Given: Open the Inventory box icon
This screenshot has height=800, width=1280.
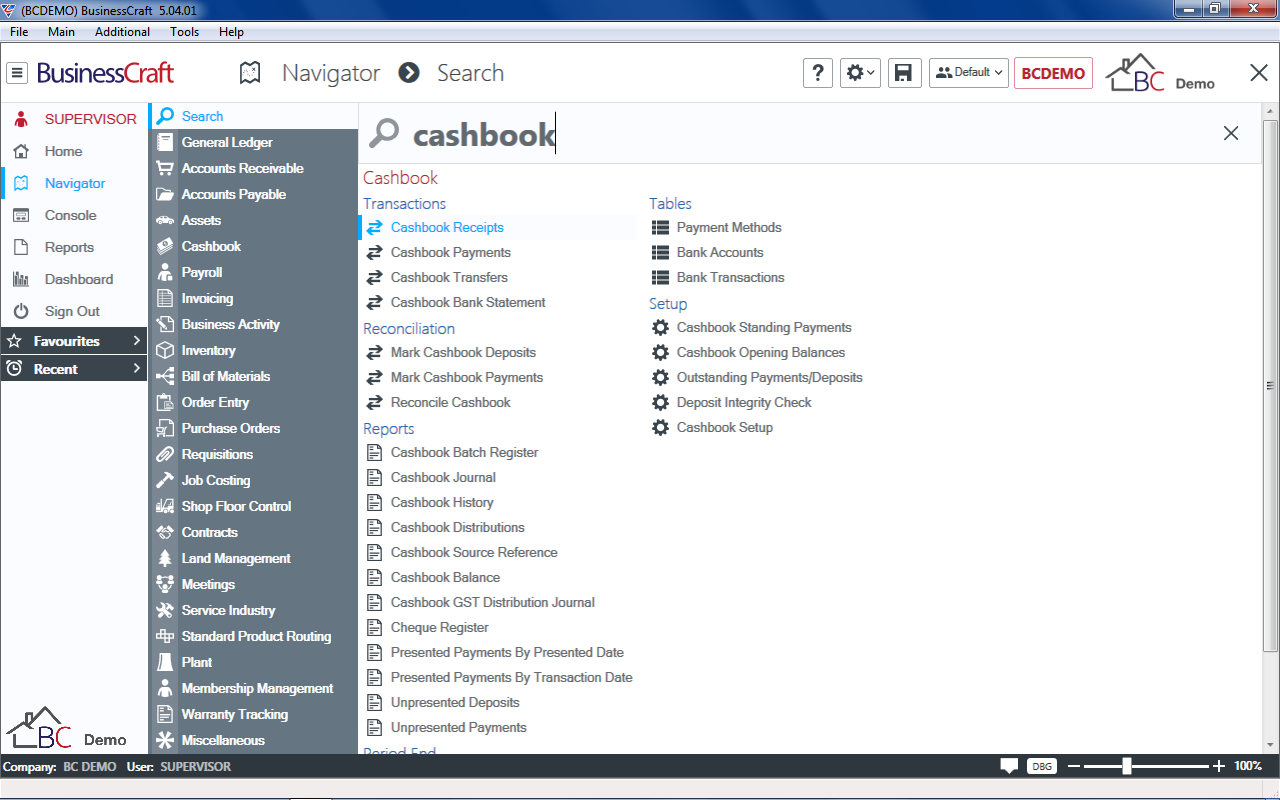Looking at the screenshot, I should 165,350.
